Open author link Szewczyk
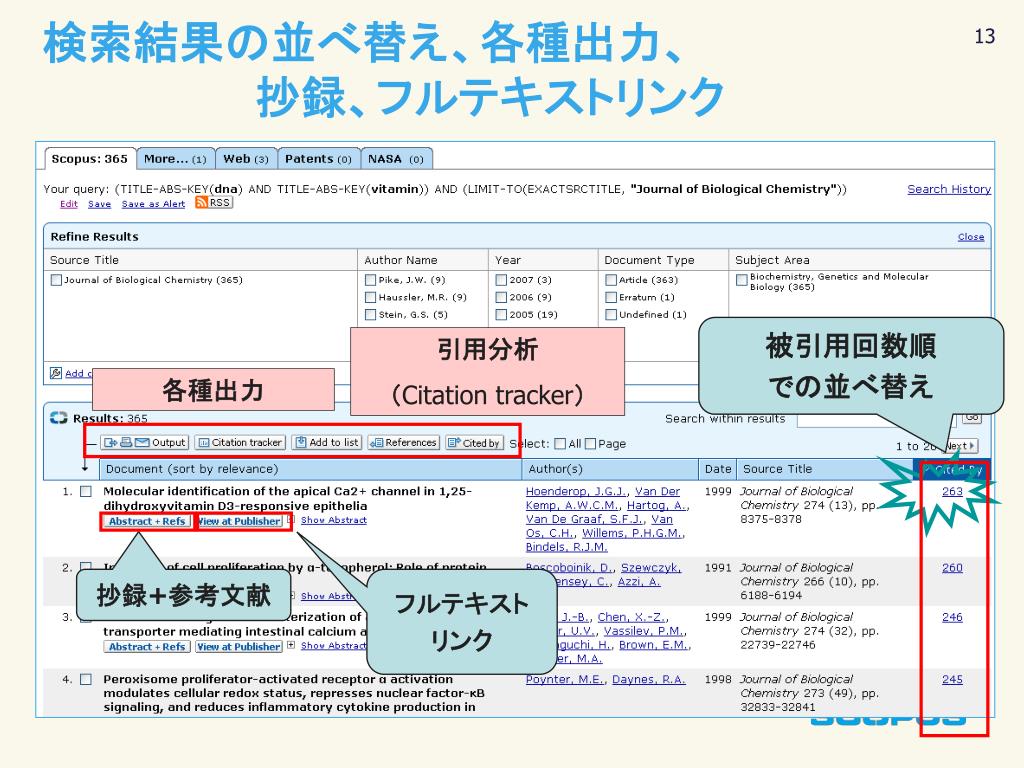This screenshot has width=1024, height=768. click(650, 568)
